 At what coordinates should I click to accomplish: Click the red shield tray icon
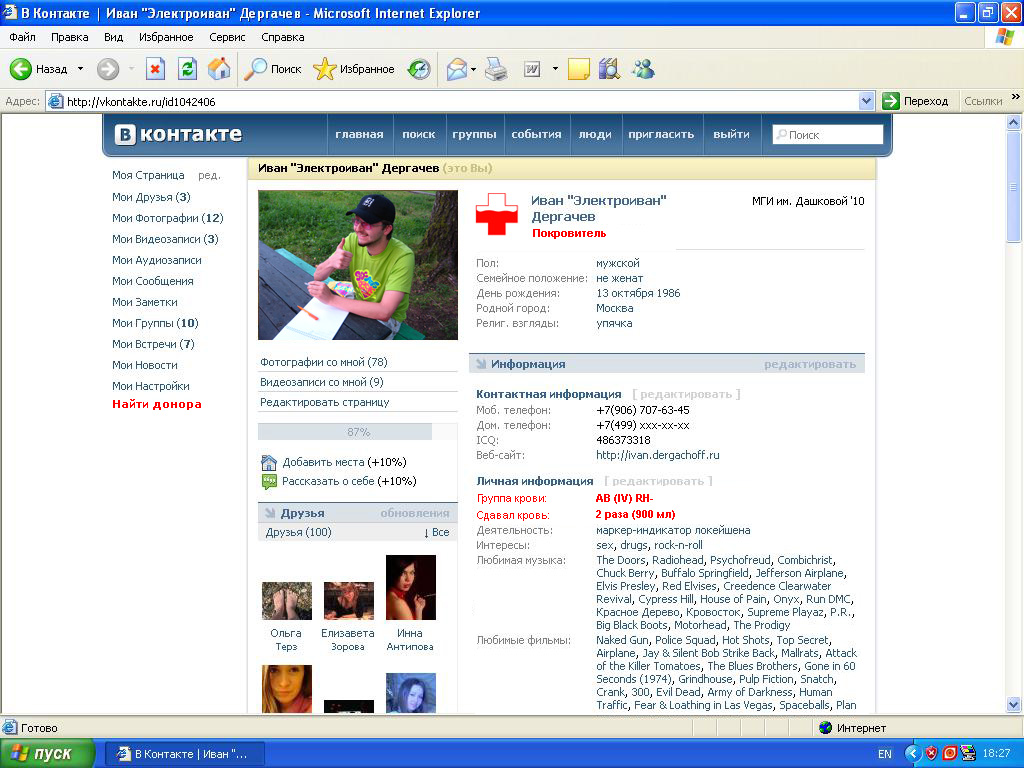pos(931,753)
